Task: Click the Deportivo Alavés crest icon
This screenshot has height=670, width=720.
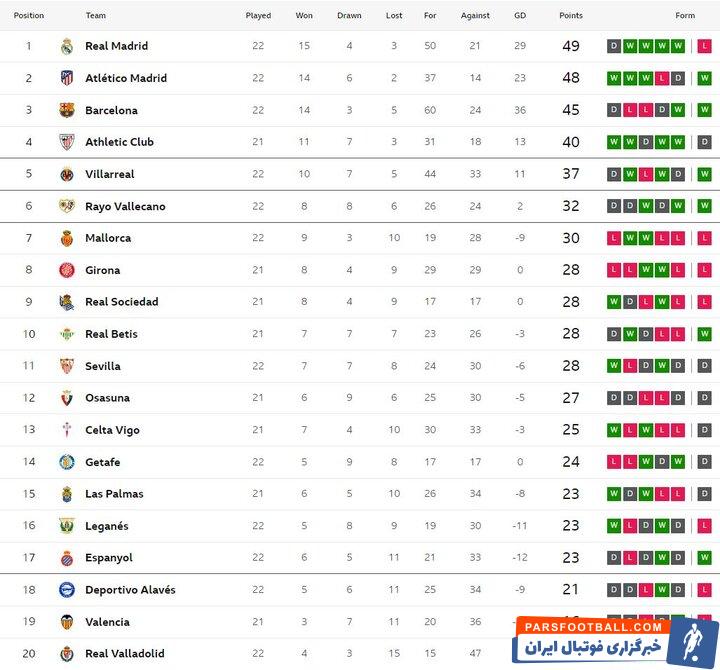Action: point(66,590)
